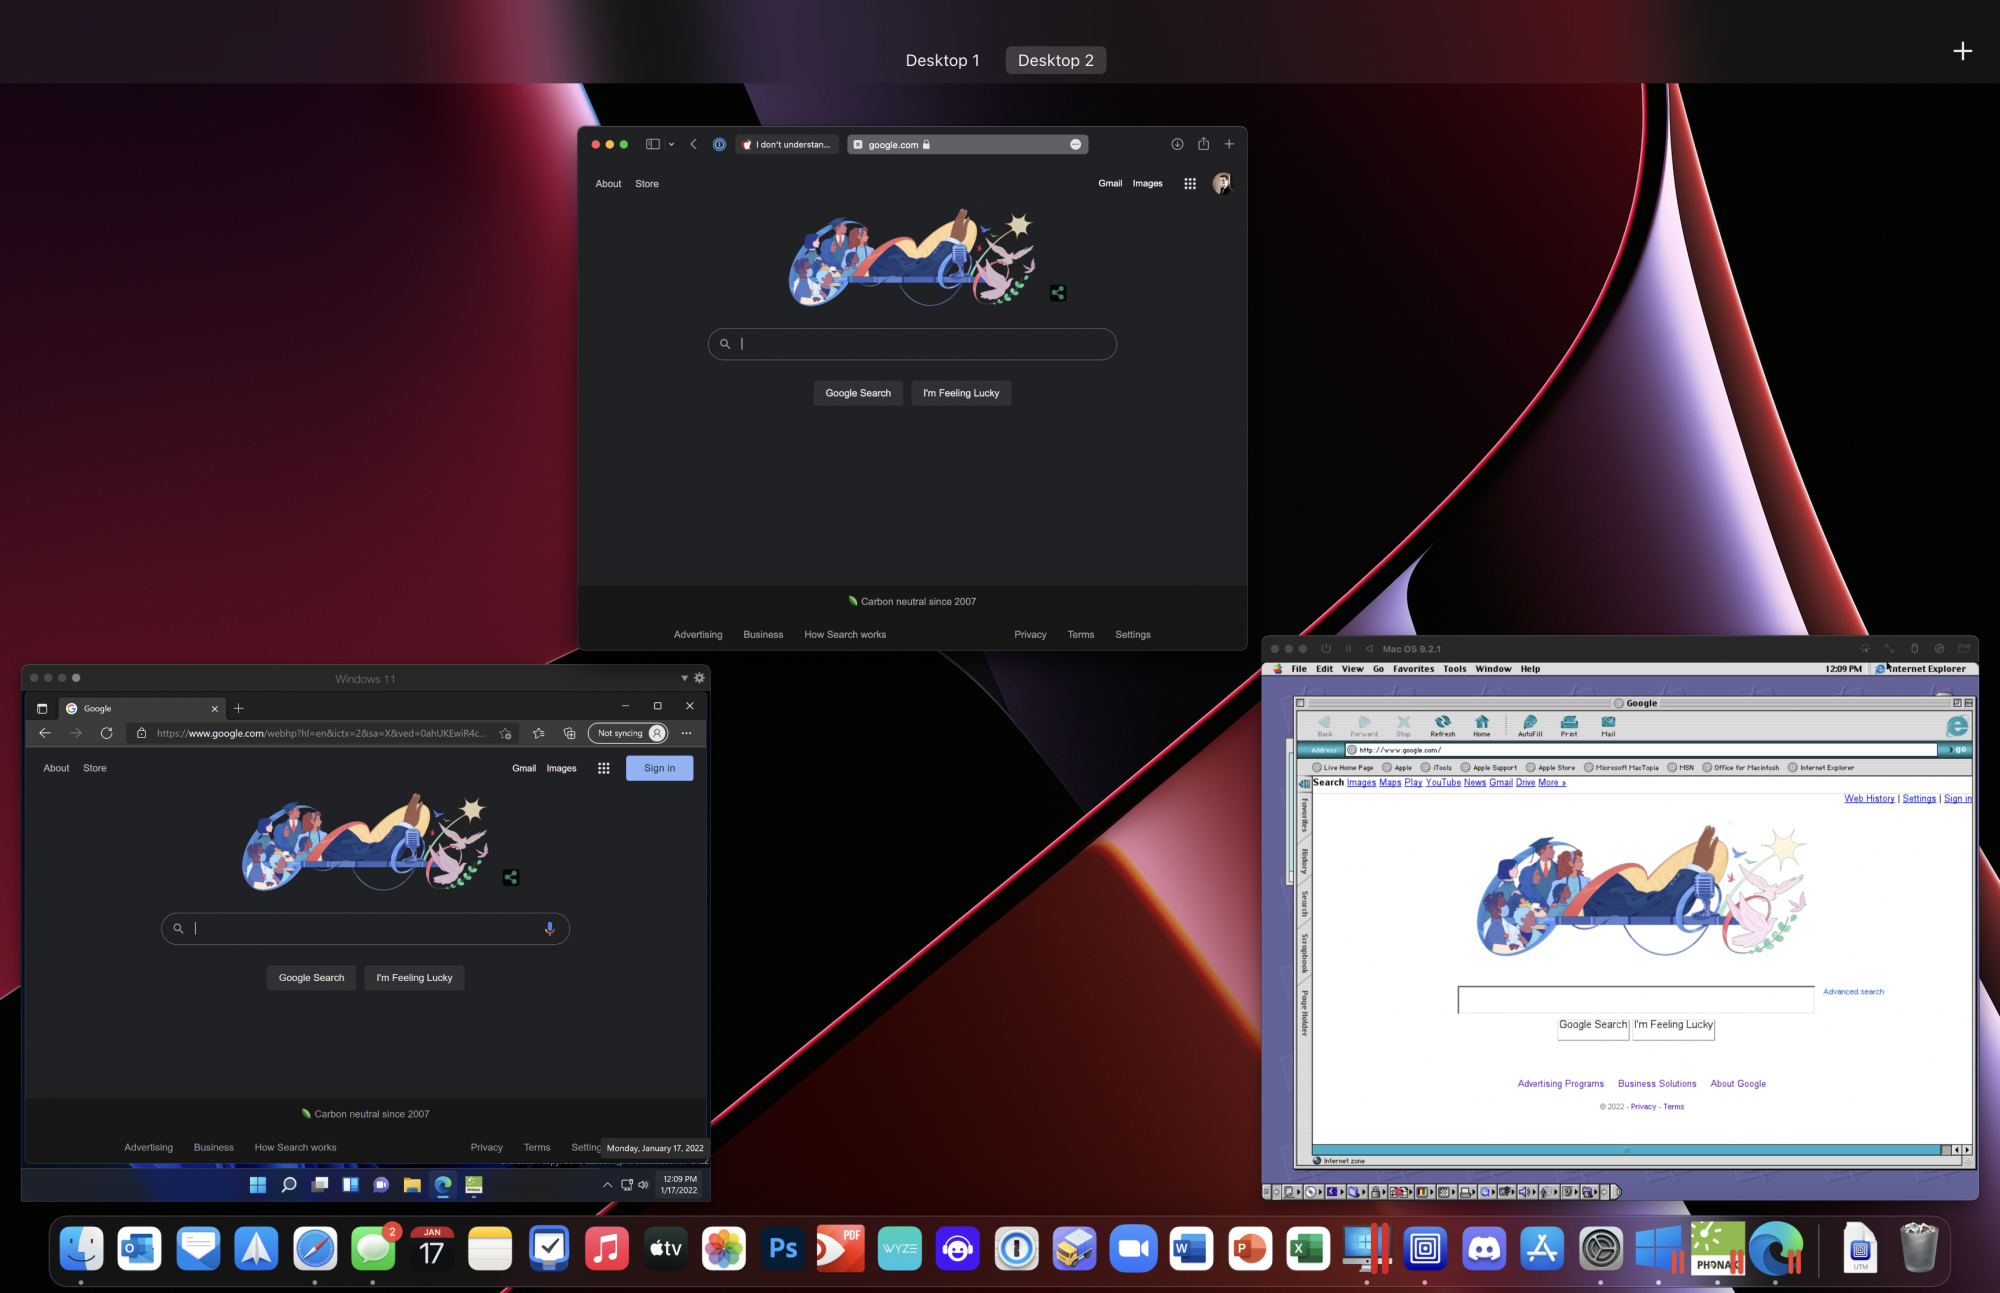Screen dimensions: 2000x1293
Task: Click voice search microphone in Edge Google page
Action: (x=549, y=928)
